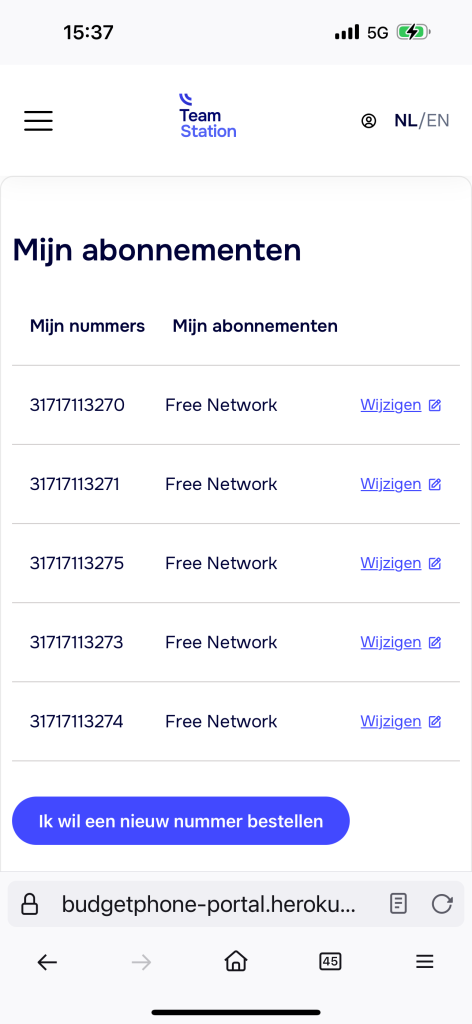Tap the Team Station logo
472x1024 pixels.
point(208,116)
